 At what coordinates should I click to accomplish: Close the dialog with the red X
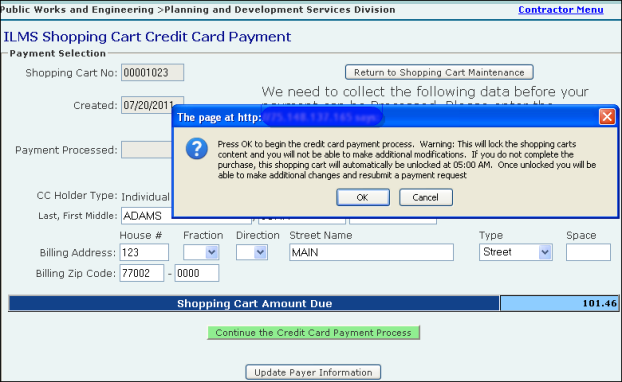[x=607, y=117]
